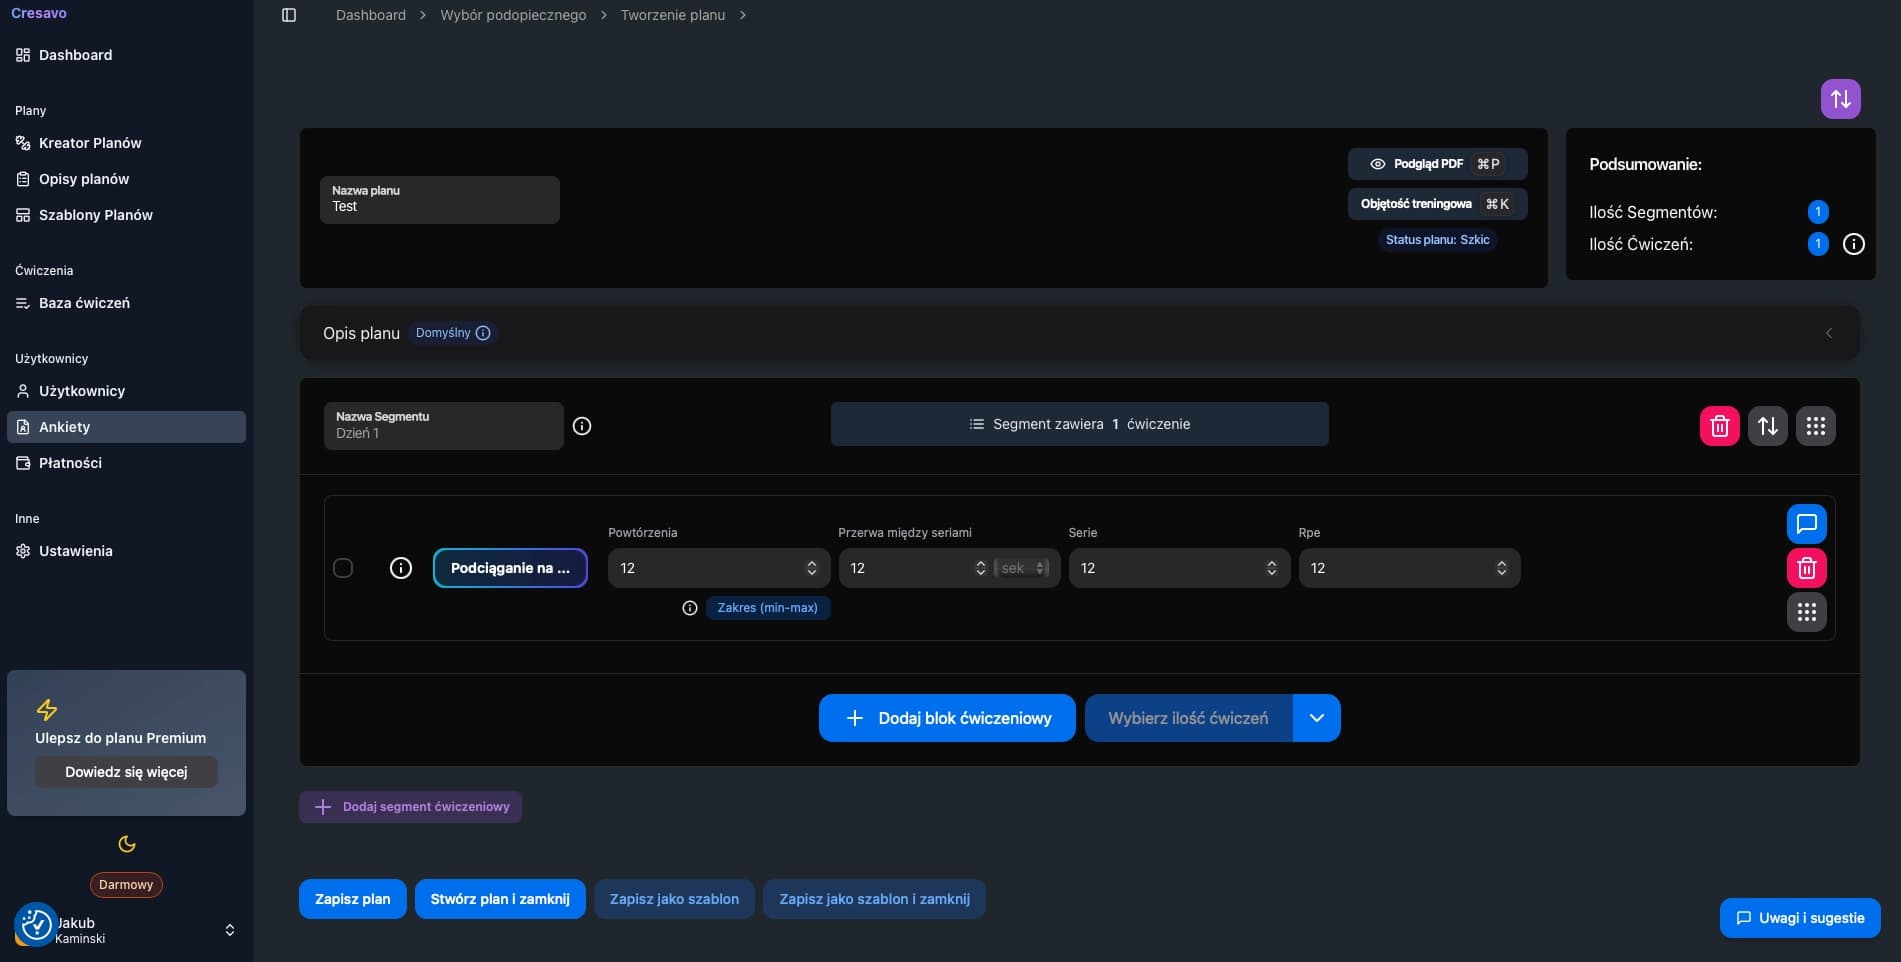Delete the Podciąganie exercise row
The image size is (1901, 962).
coord(1806,568)
